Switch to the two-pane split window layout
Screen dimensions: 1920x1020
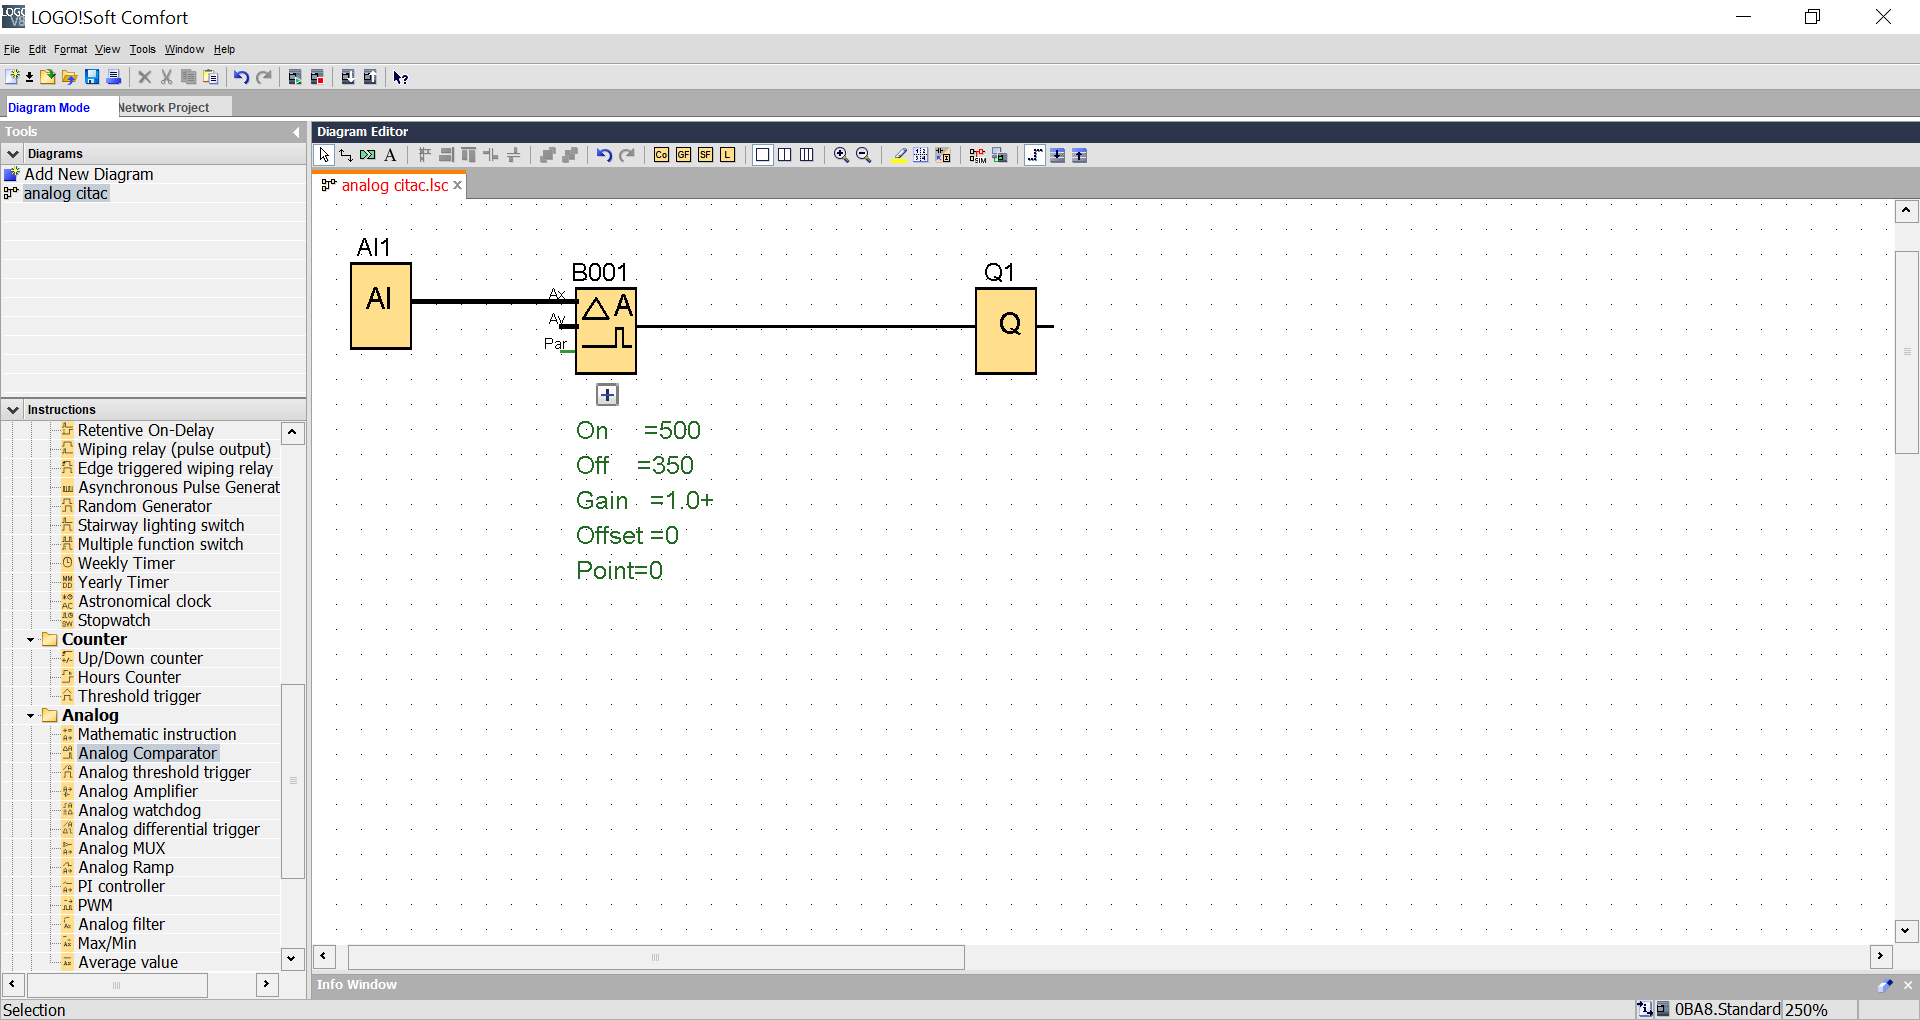(x=785, y=155)
